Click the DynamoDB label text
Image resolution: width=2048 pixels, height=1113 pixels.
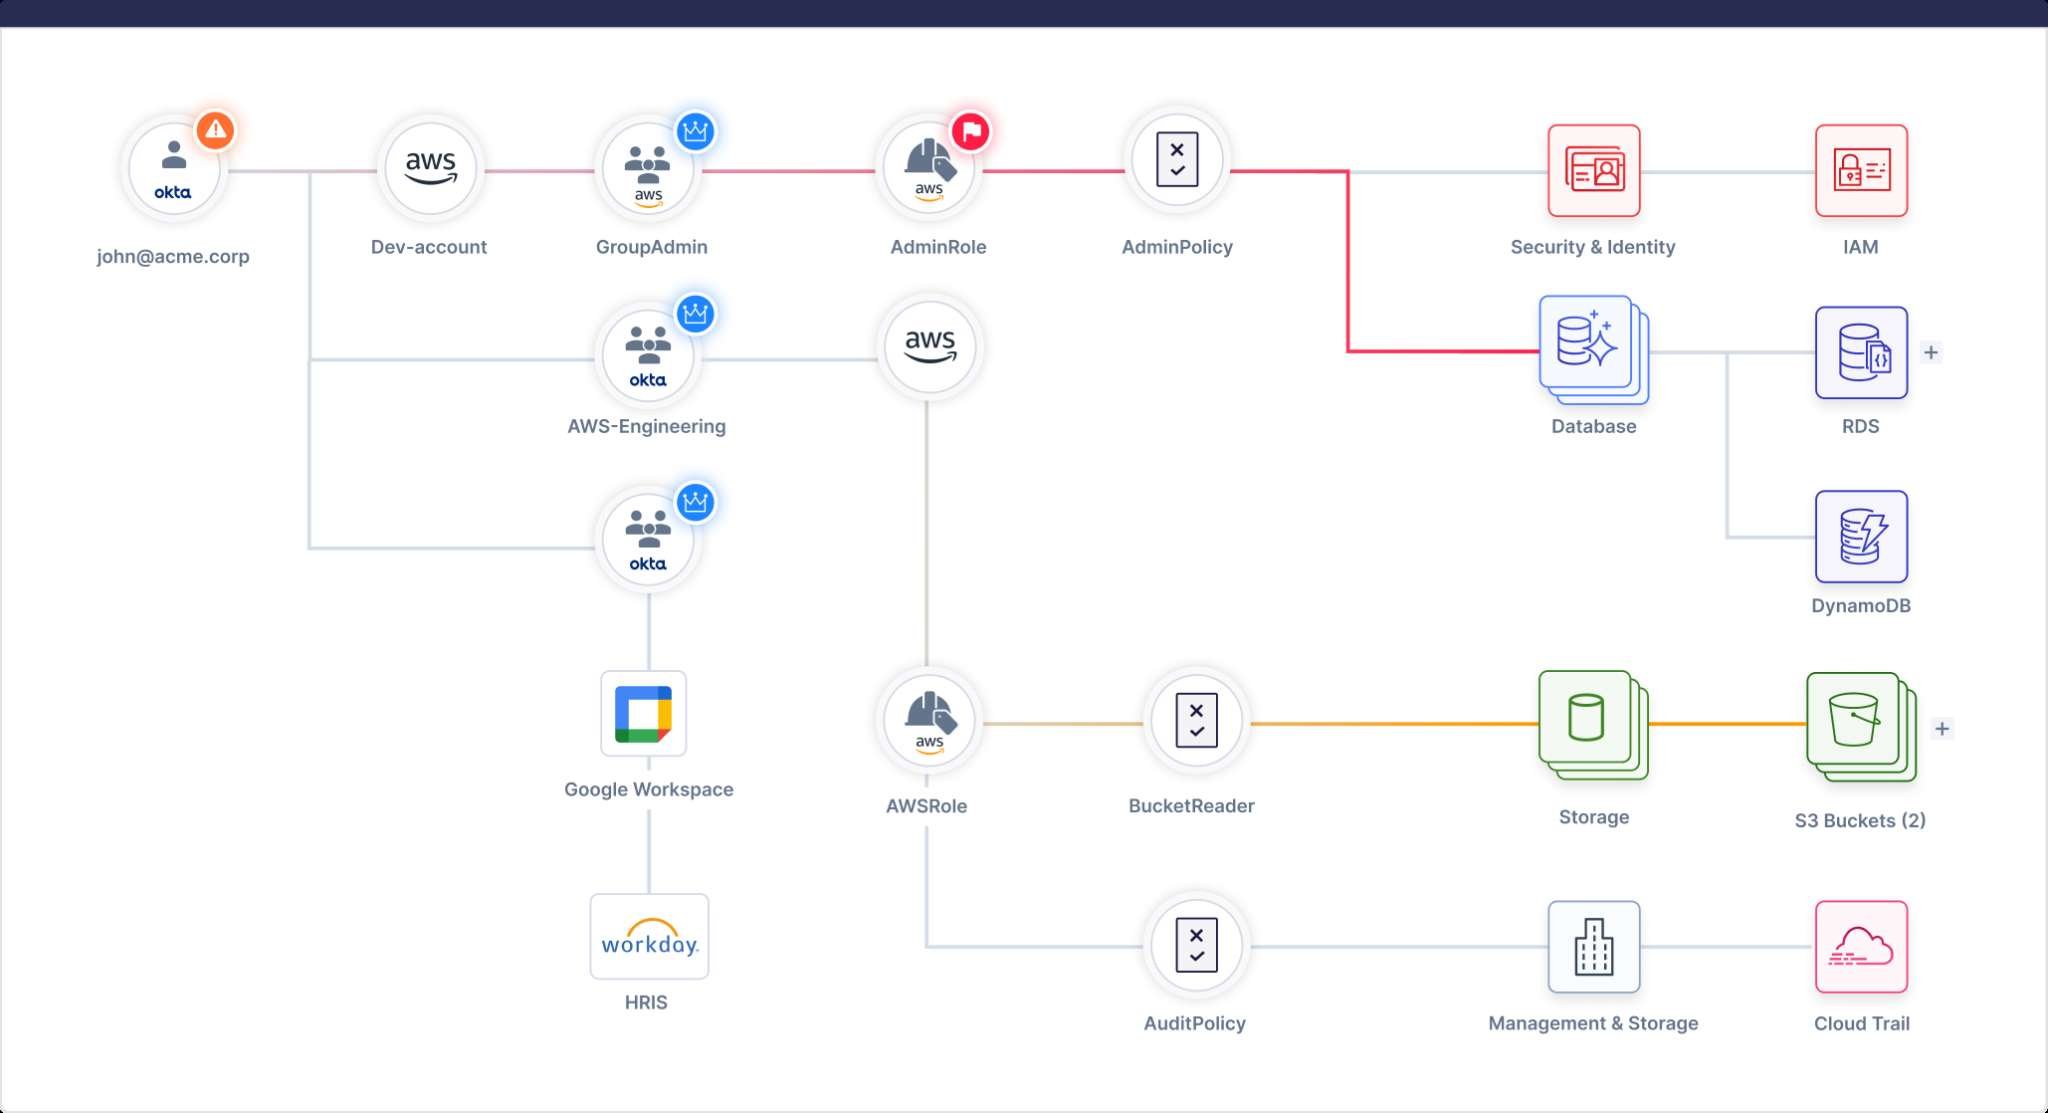[1861, 606]
